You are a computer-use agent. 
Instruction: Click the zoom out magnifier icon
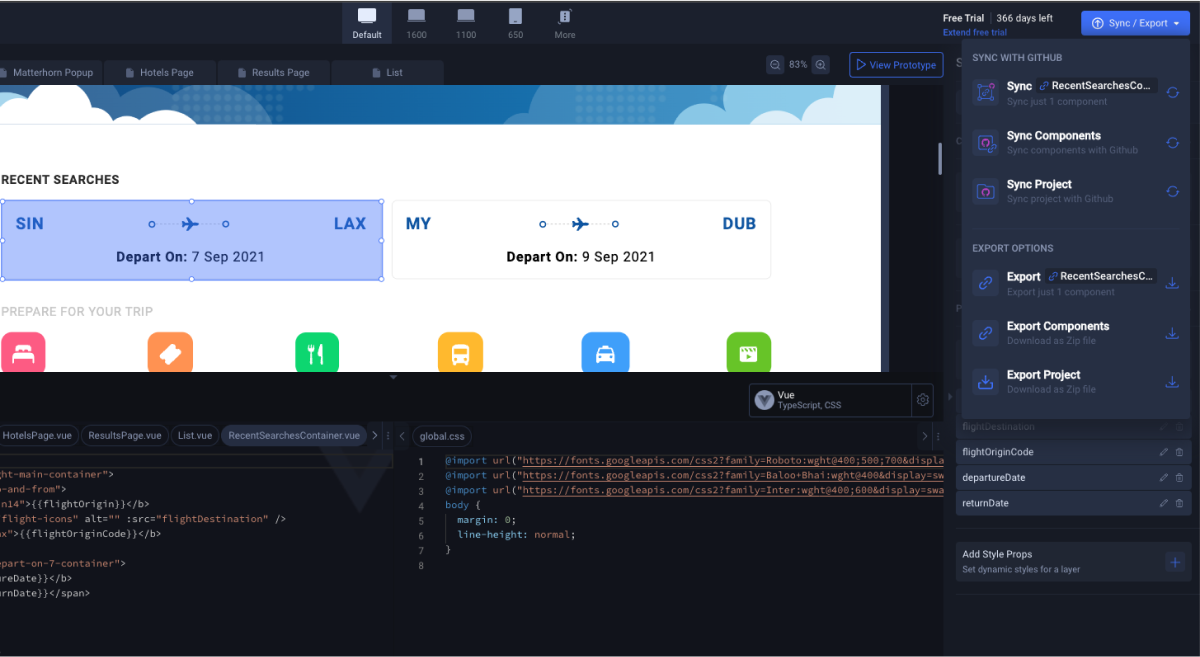(x=775, y=64)
